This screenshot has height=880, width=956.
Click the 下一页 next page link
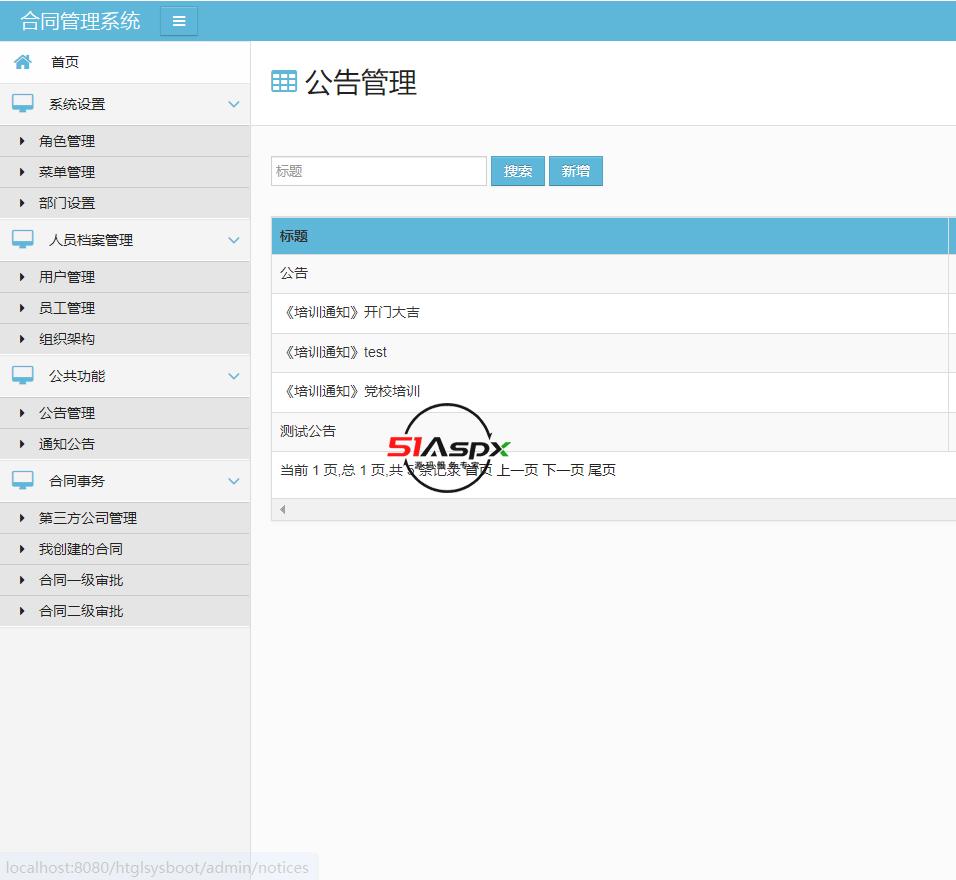coord(563,470)
